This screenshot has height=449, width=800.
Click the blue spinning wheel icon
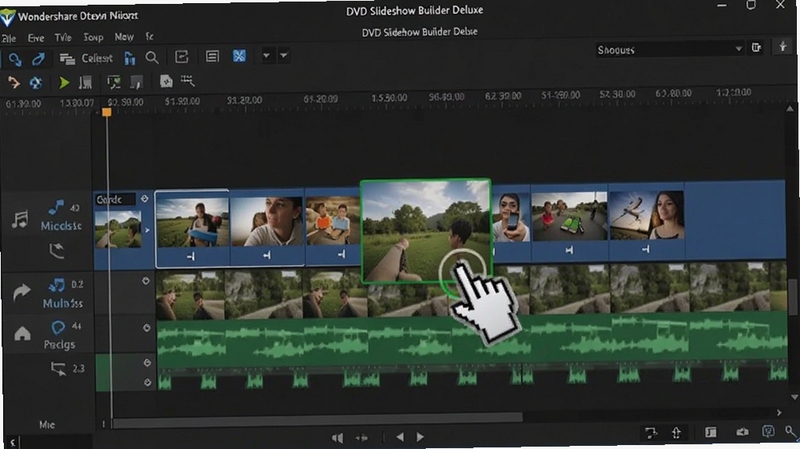36,83
